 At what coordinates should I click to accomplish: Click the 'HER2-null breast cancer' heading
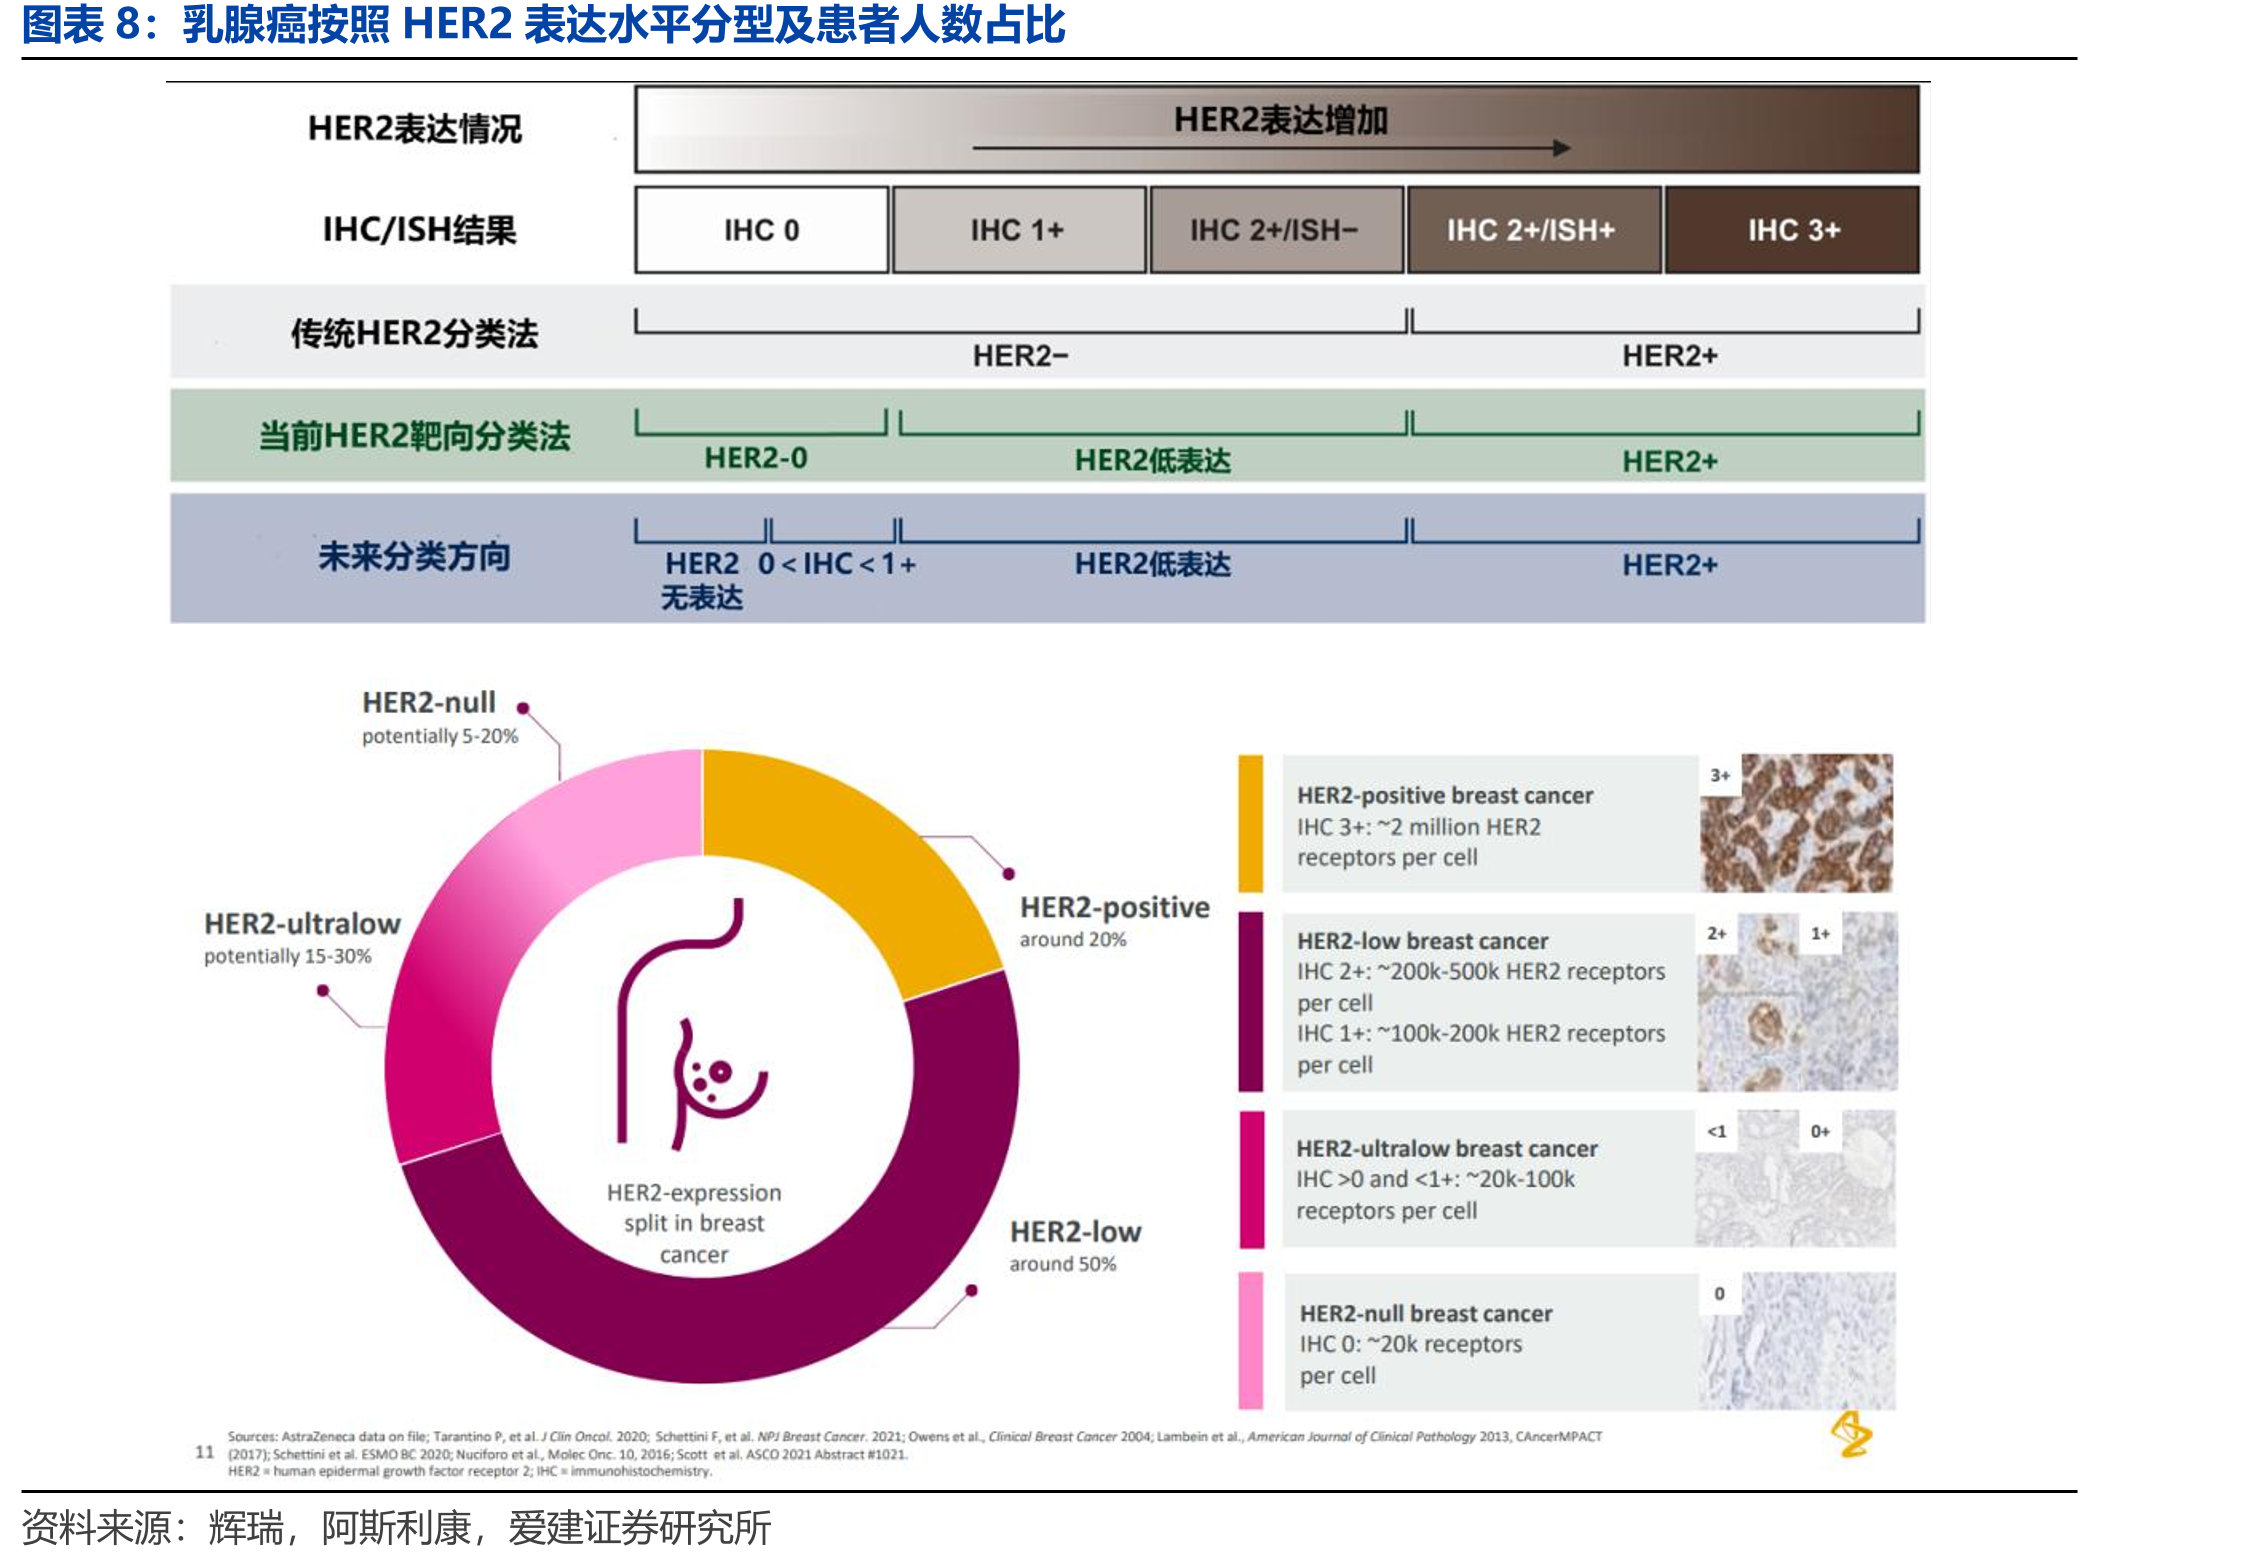pos(1426,1313)
